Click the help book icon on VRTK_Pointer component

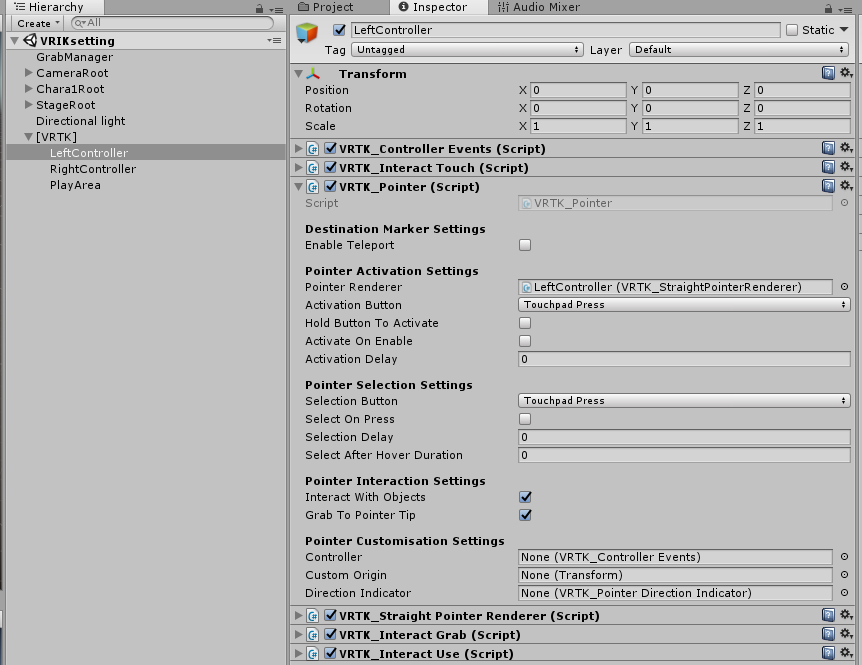828,186
